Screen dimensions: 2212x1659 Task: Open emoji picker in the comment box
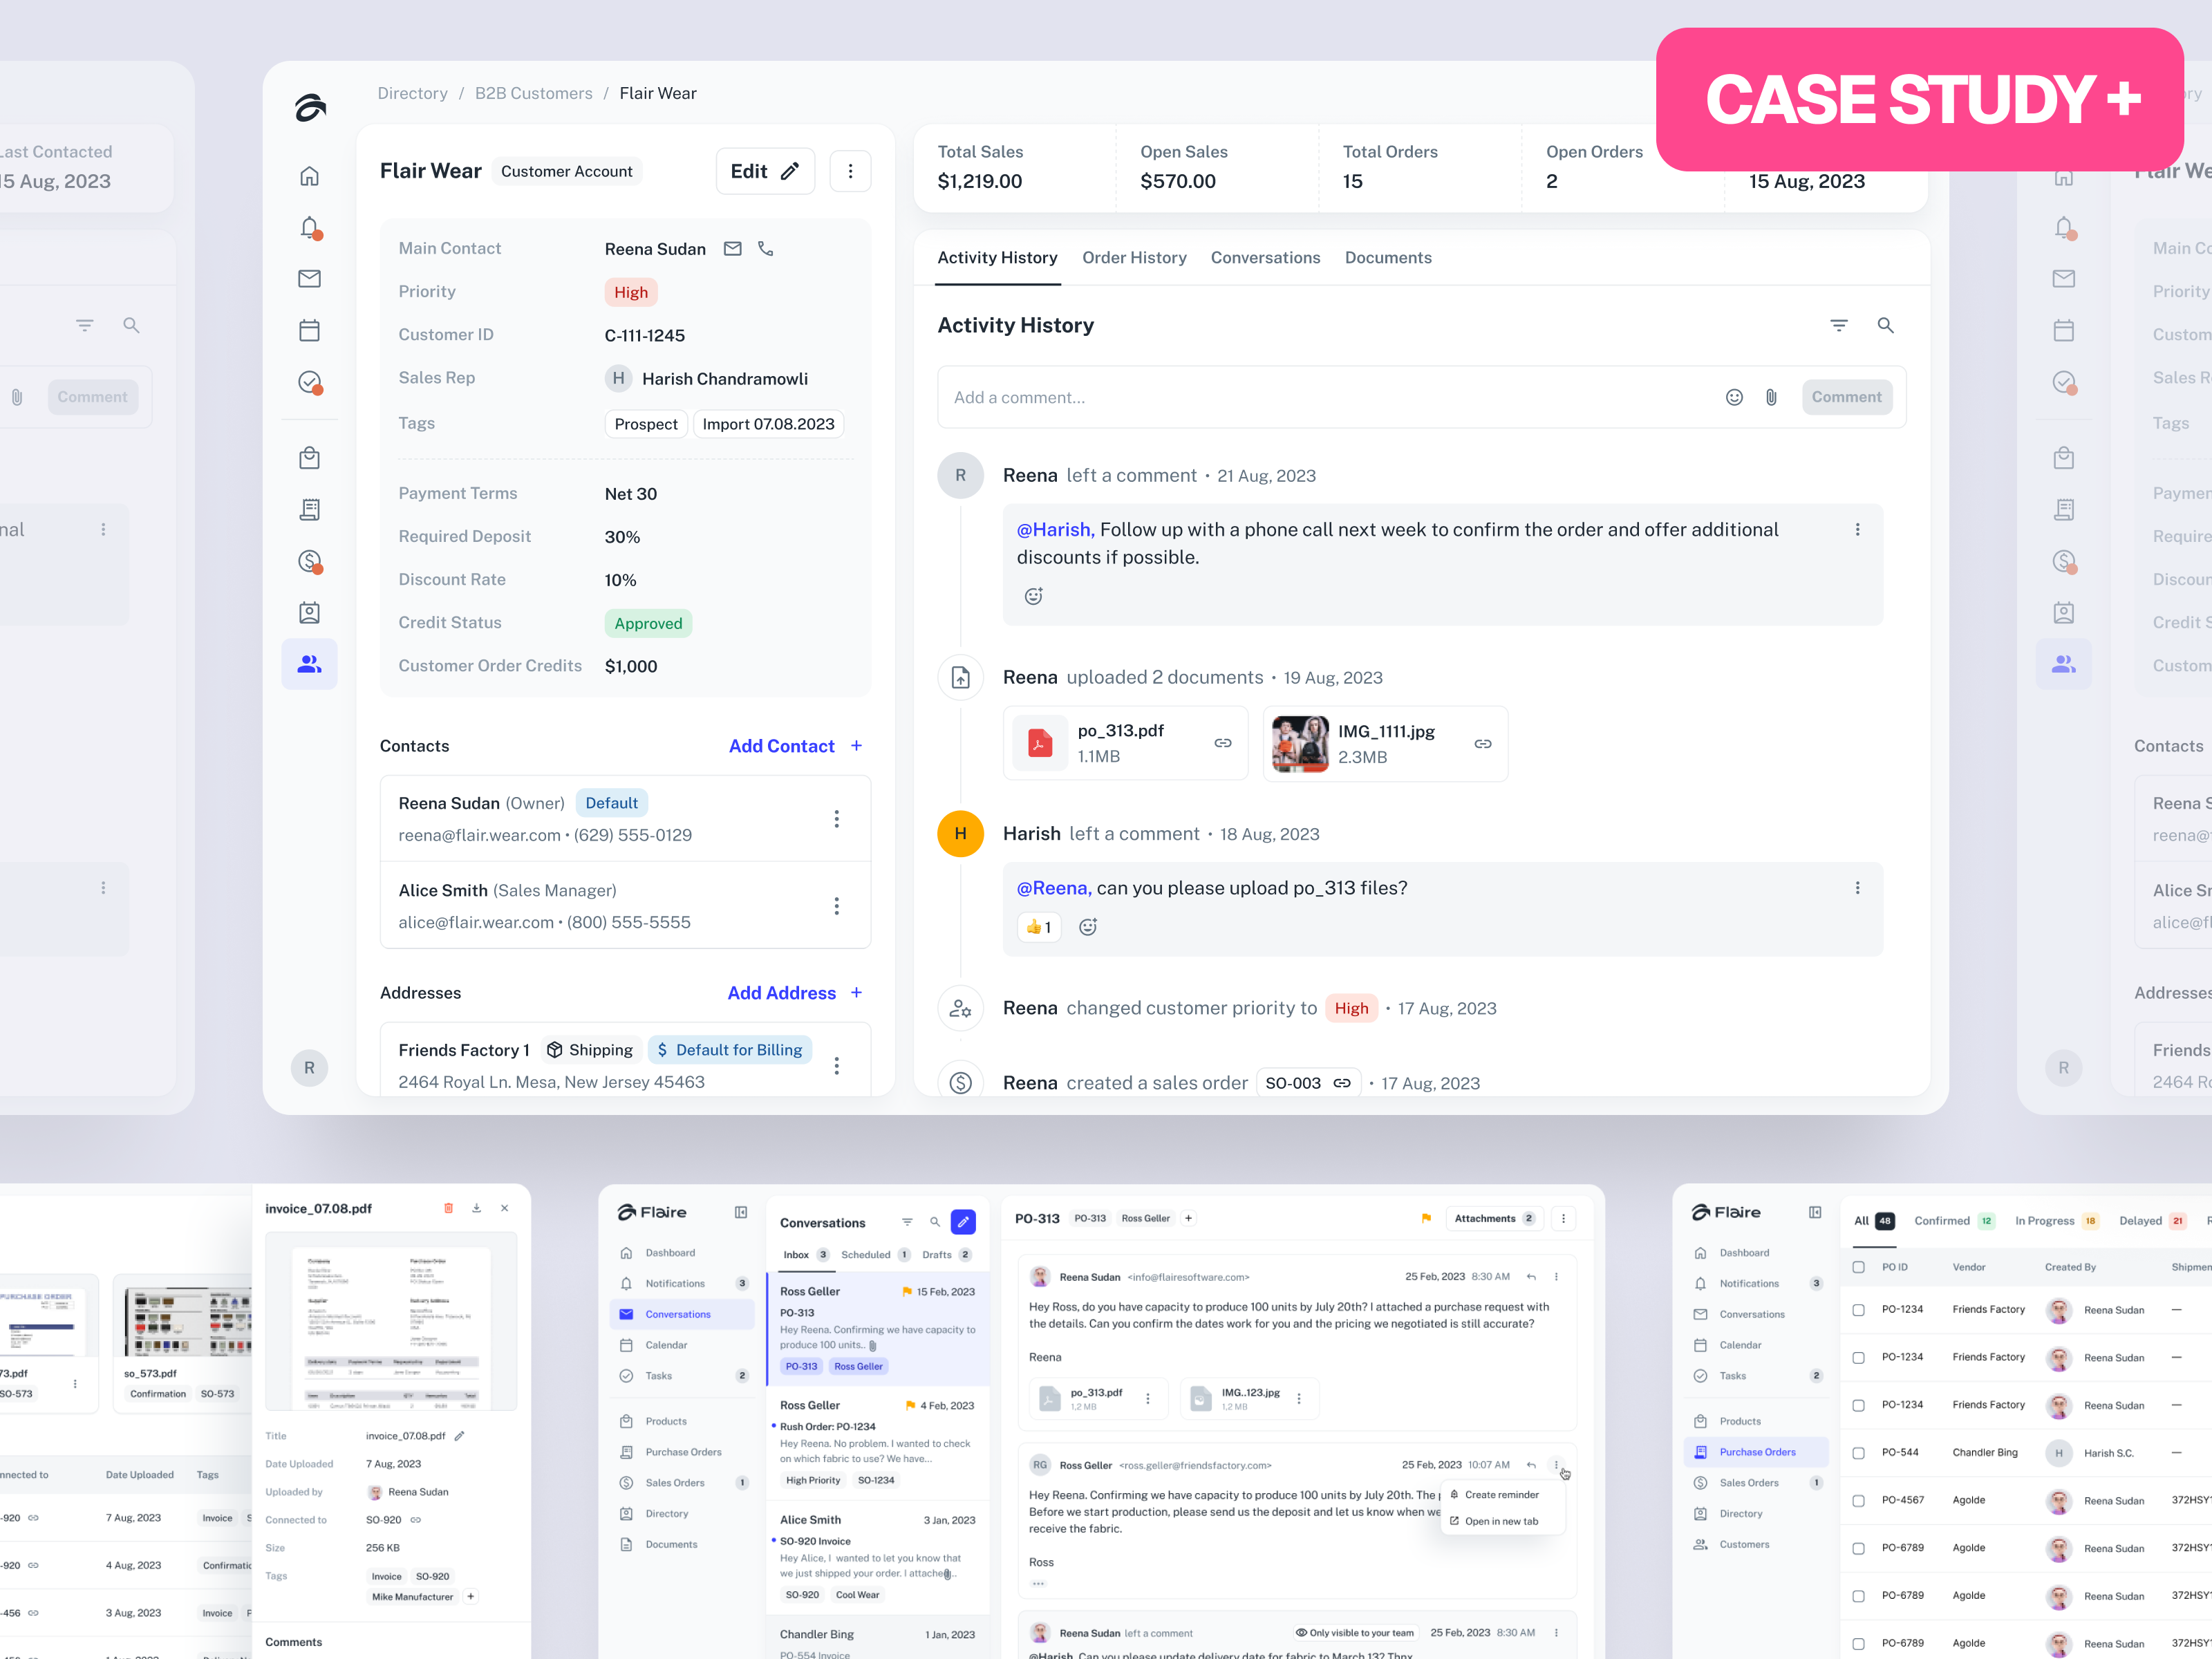[1734, 398]
